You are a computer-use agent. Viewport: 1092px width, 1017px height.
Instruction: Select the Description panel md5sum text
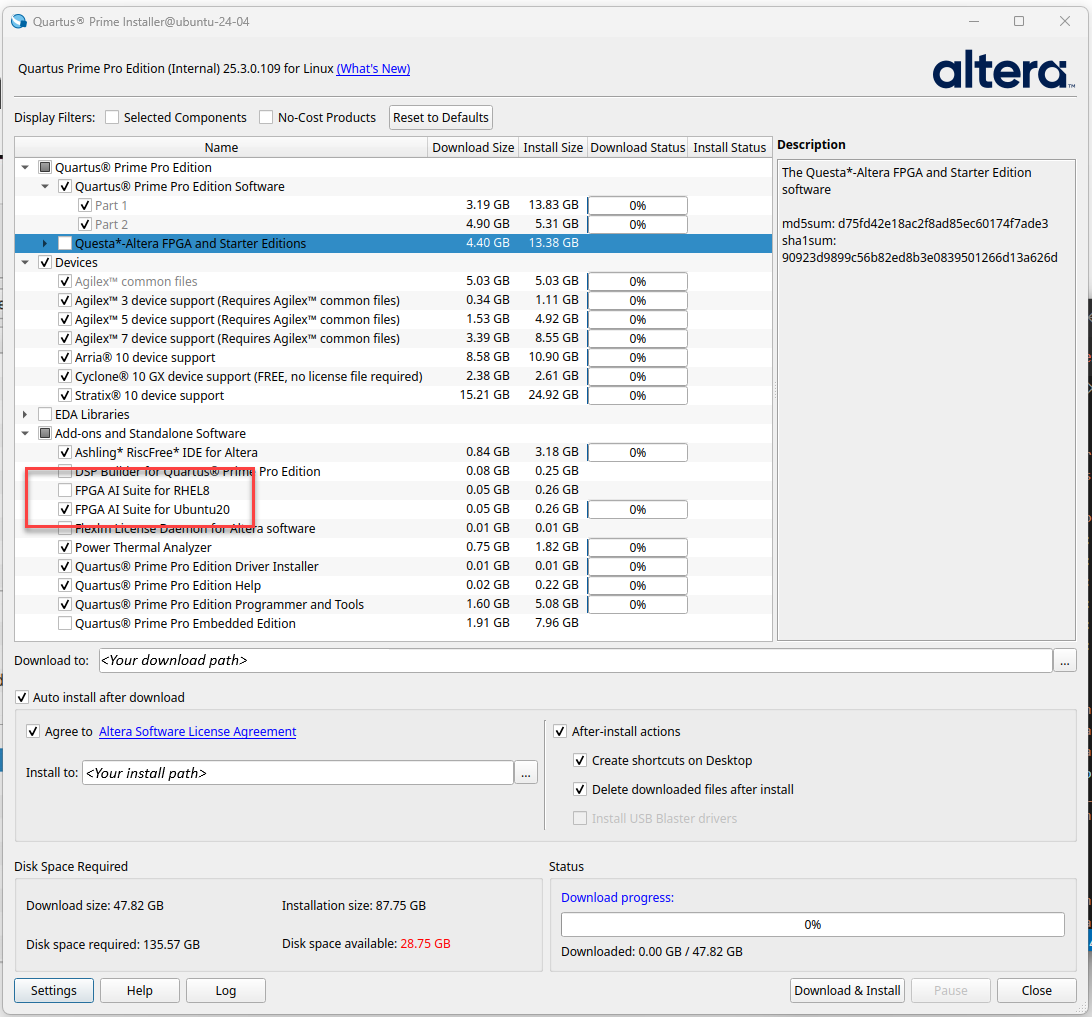tap(914, 224)
